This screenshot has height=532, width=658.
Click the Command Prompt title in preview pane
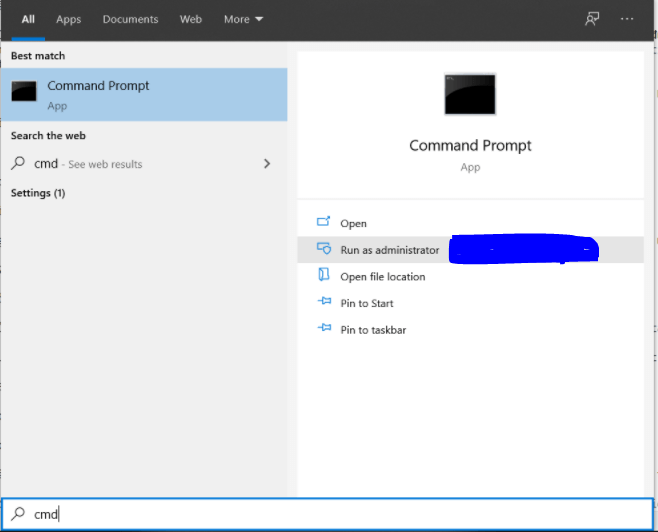(470, 146)
